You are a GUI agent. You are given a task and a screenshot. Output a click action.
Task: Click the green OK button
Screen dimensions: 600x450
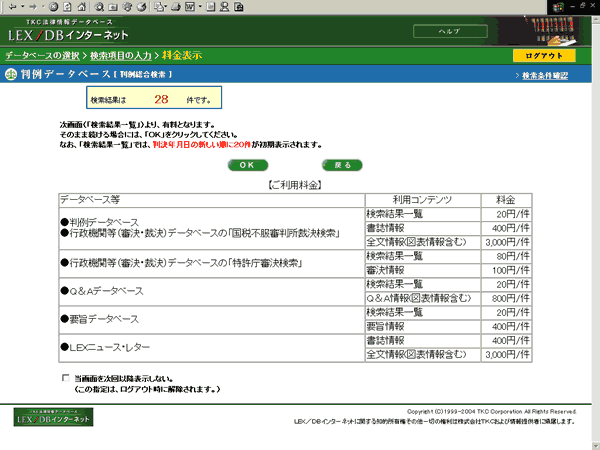248,165
